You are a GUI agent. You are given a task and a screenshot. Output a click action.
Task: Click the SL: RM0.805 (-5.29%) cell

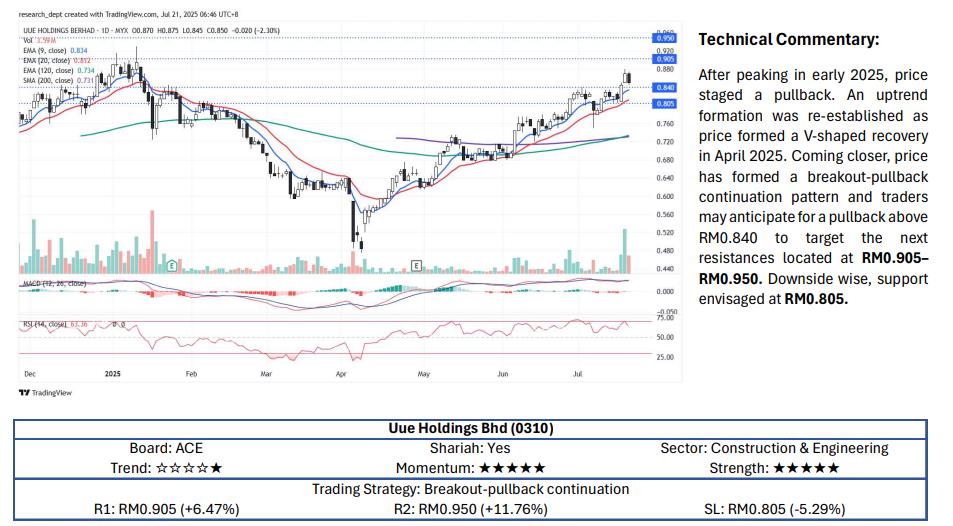tap(774, 509)
